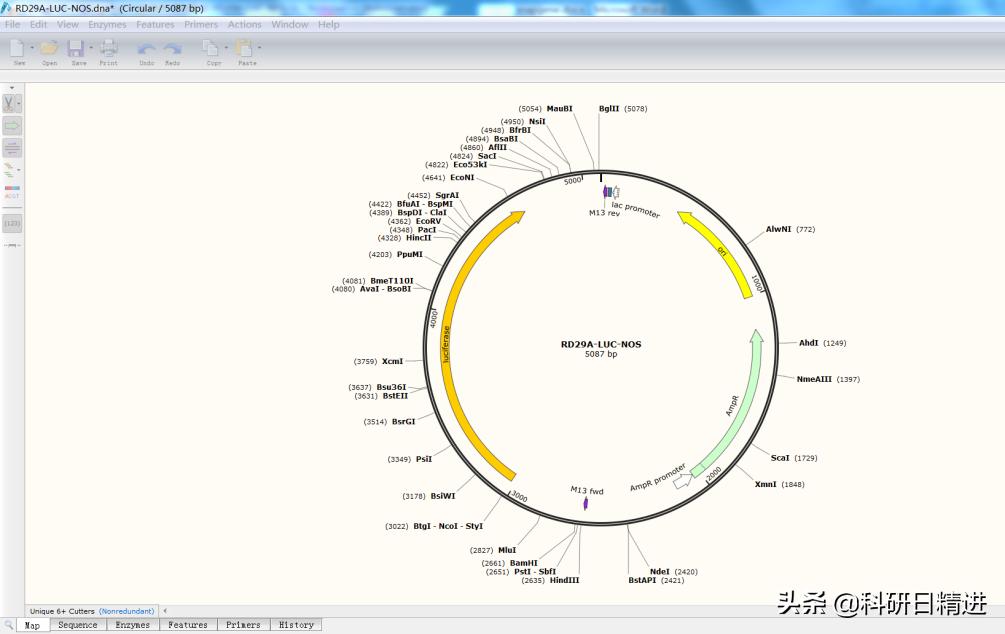Click the Undo toolbar icon
The image size is (1005, 634).
tap(146, 47)
